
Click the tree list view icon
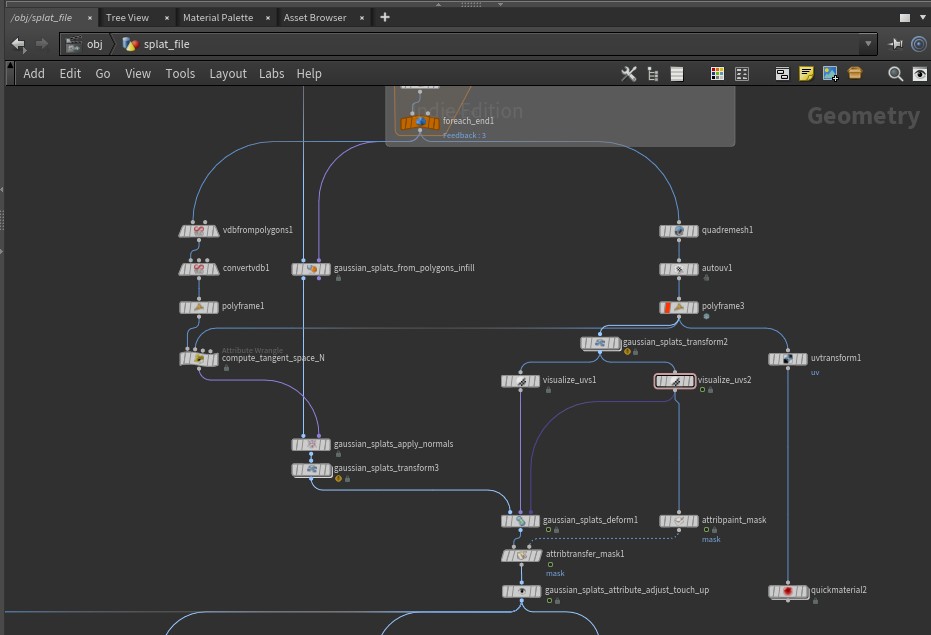[653, 74]
